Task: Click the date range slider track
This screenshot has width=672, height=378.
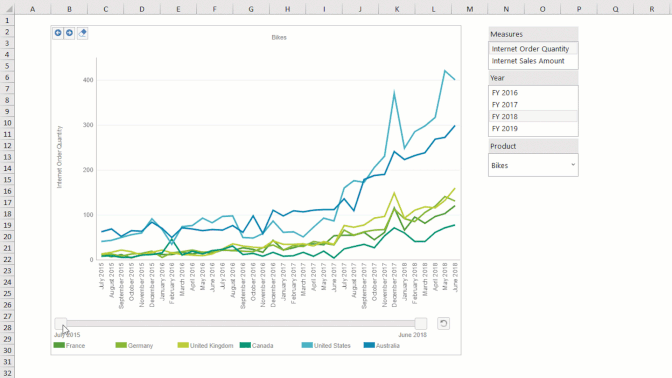Action: click(240, 324)
